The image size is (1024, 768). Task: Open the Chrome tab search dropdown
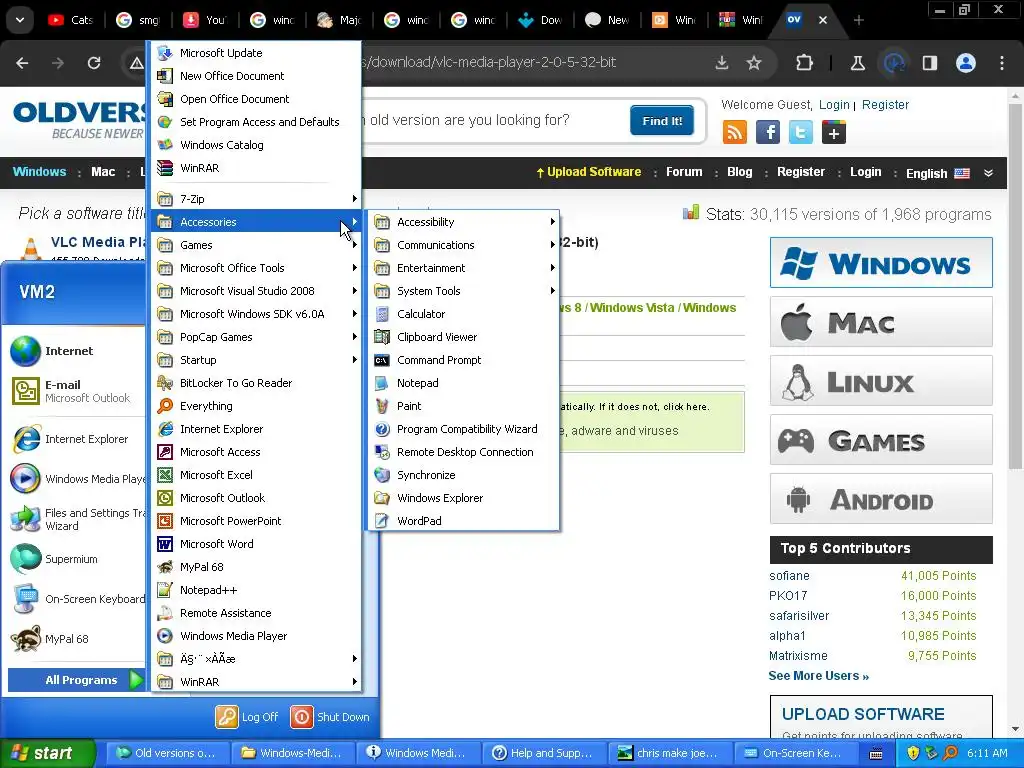[20, 20]
